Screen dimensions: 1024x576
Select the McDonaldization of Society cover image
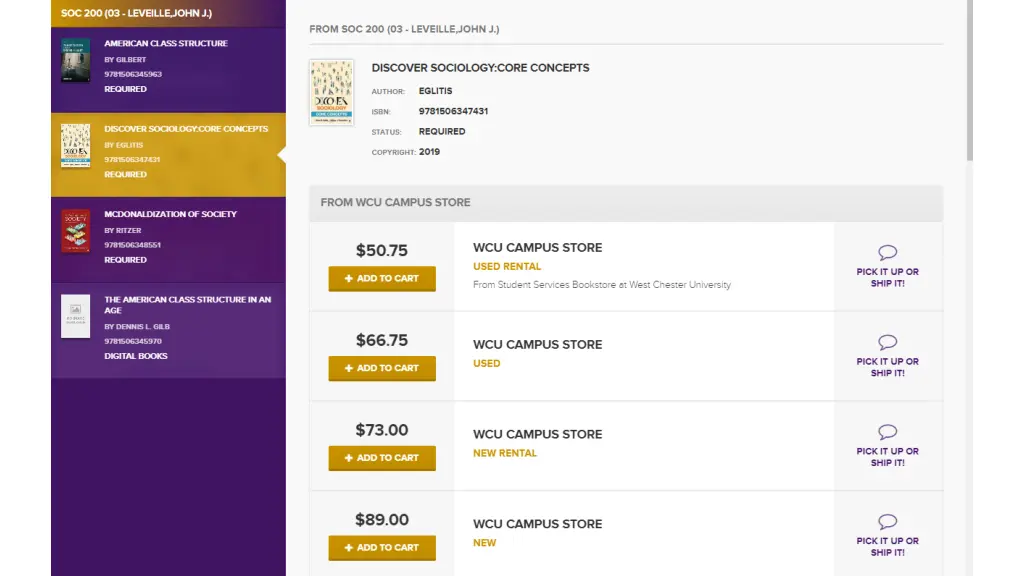[x=75, y=231]
